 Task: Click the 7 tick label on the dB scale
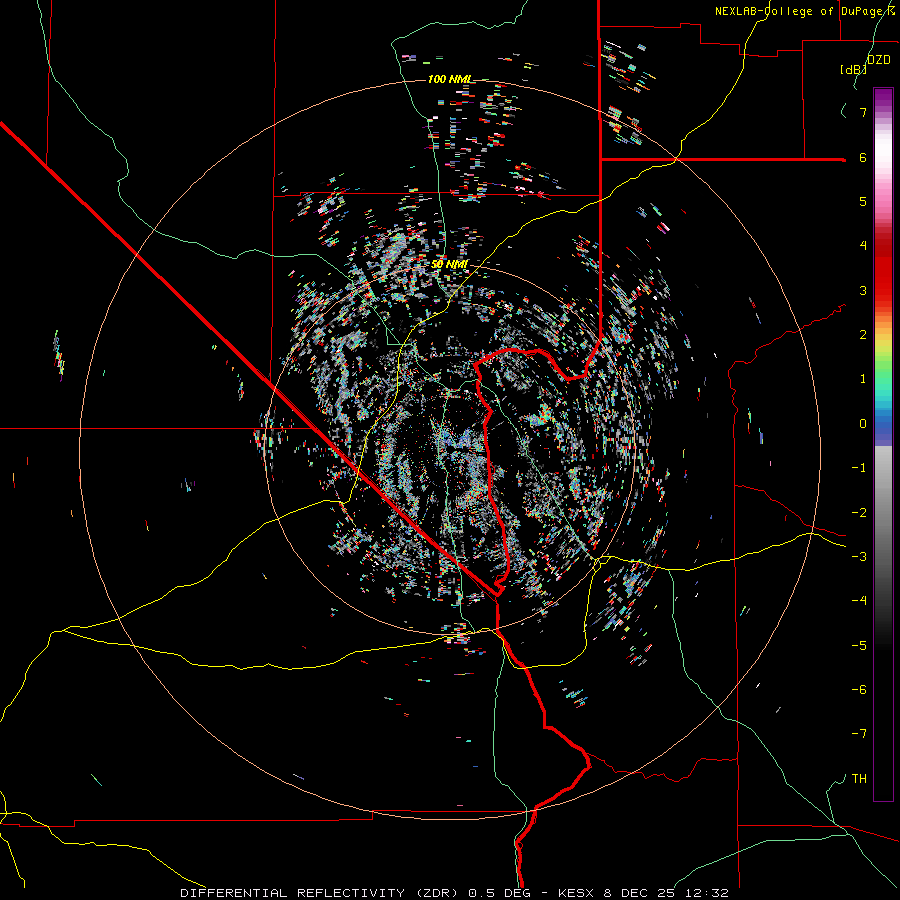point(862,112)
